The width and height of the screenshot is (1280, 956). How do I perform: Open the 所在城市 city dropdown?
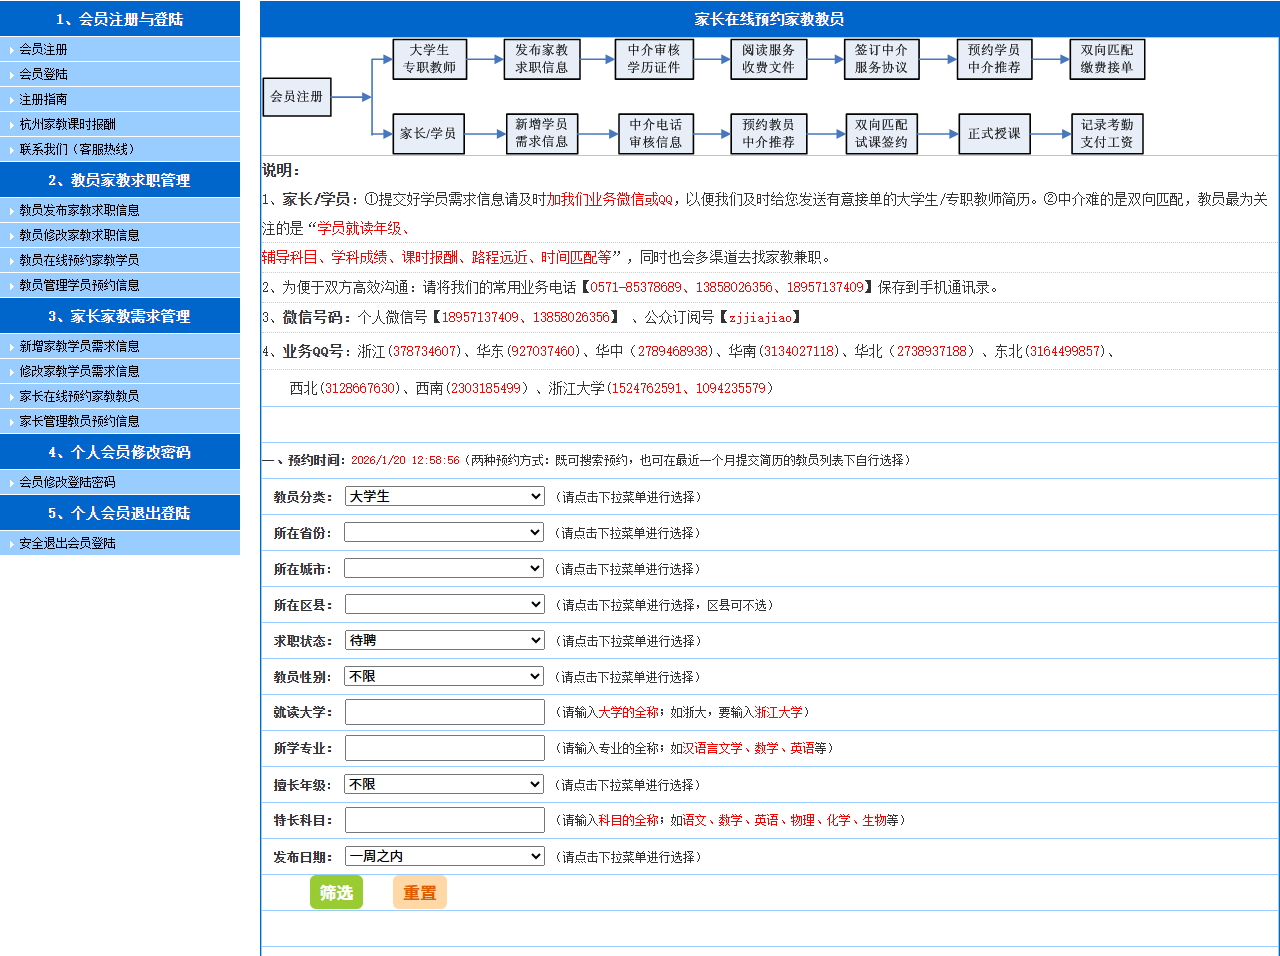point(444,568)
